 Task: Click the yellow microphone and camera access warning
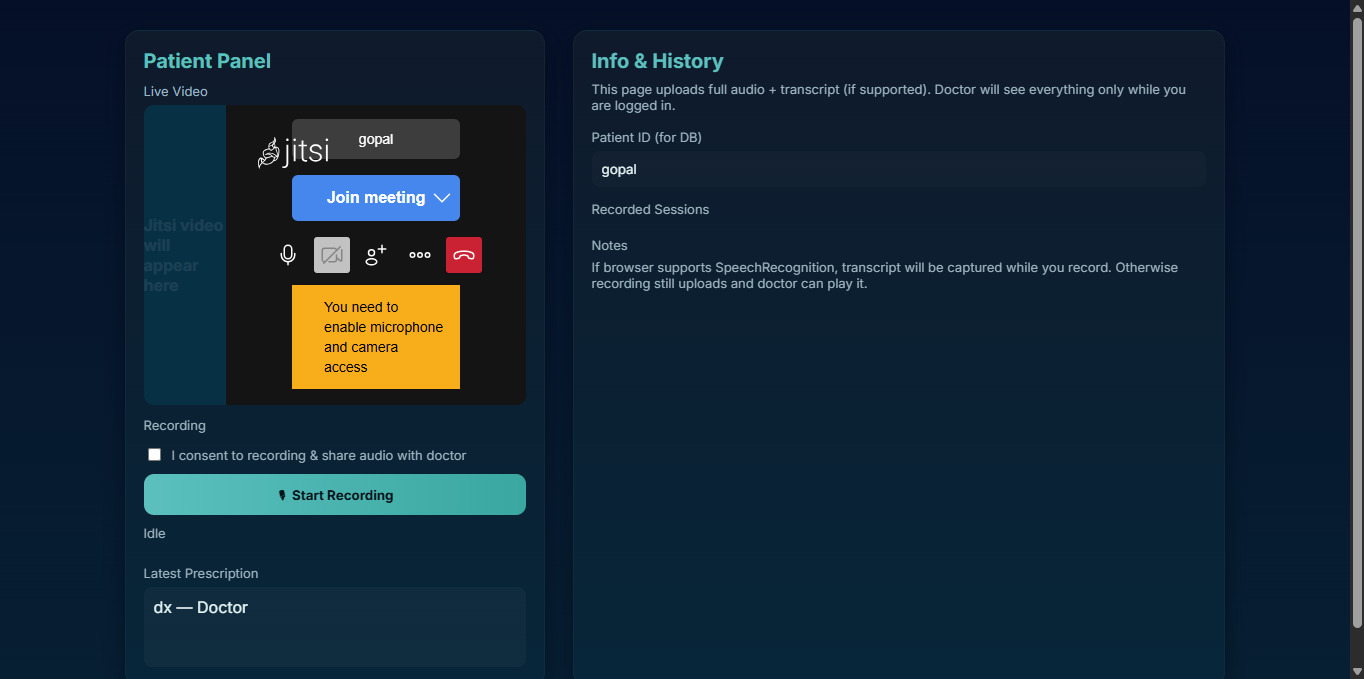(x=376, y=337)
